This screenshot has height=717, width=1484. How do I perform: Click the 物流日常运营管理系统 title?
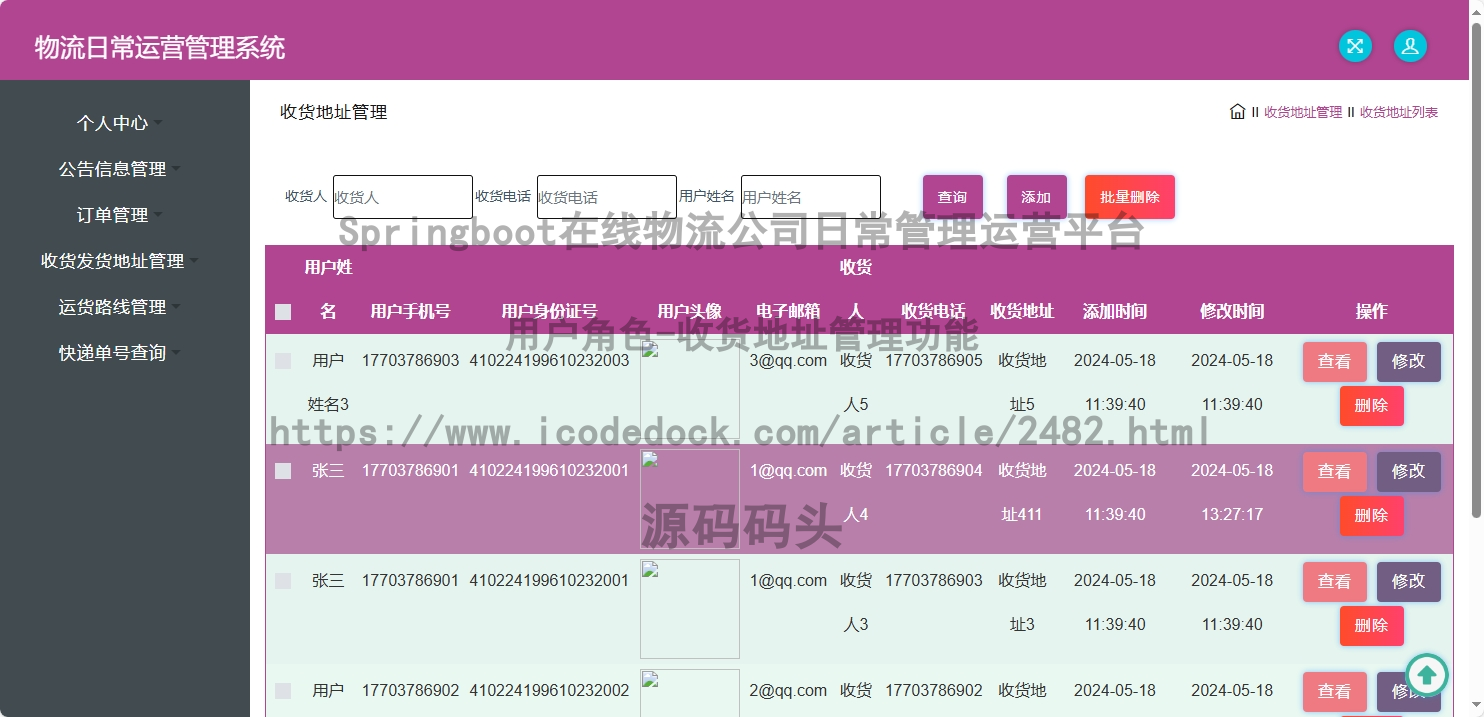(160, 47)
